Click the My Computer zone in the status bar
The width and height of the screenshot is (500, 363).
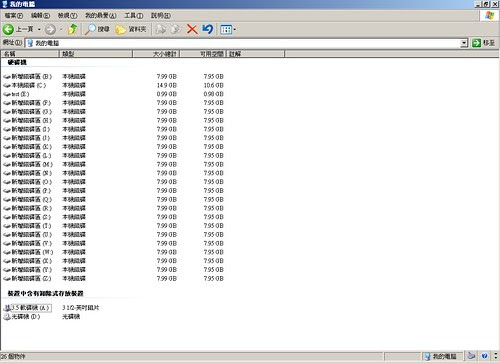coord(441,357)
